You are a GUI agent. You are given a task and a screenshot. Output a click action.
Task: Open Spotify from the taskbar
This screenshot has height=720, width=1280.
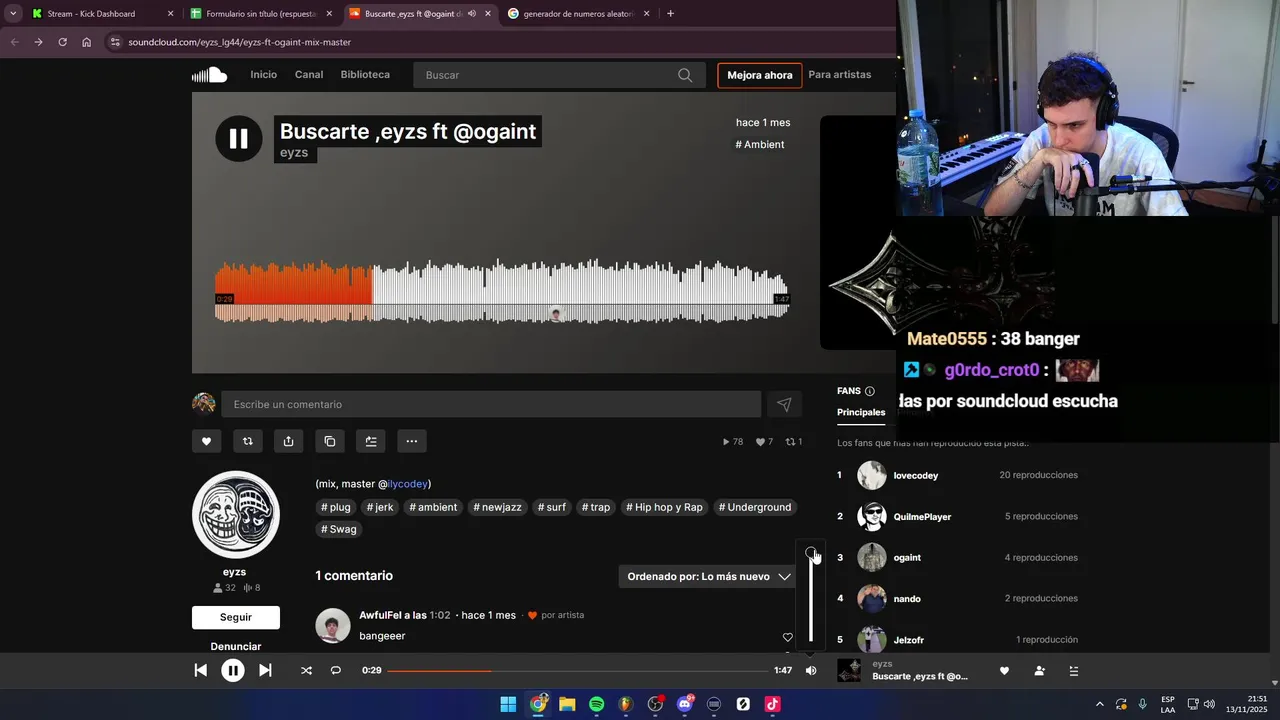pos(596,704)
